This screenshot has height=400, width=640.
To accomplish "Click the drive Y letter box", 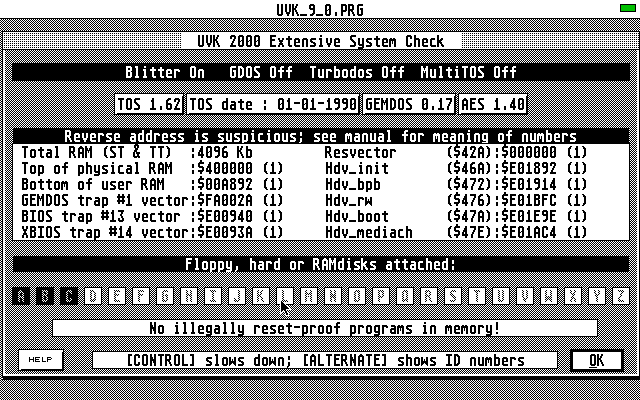I will [597, 296].
